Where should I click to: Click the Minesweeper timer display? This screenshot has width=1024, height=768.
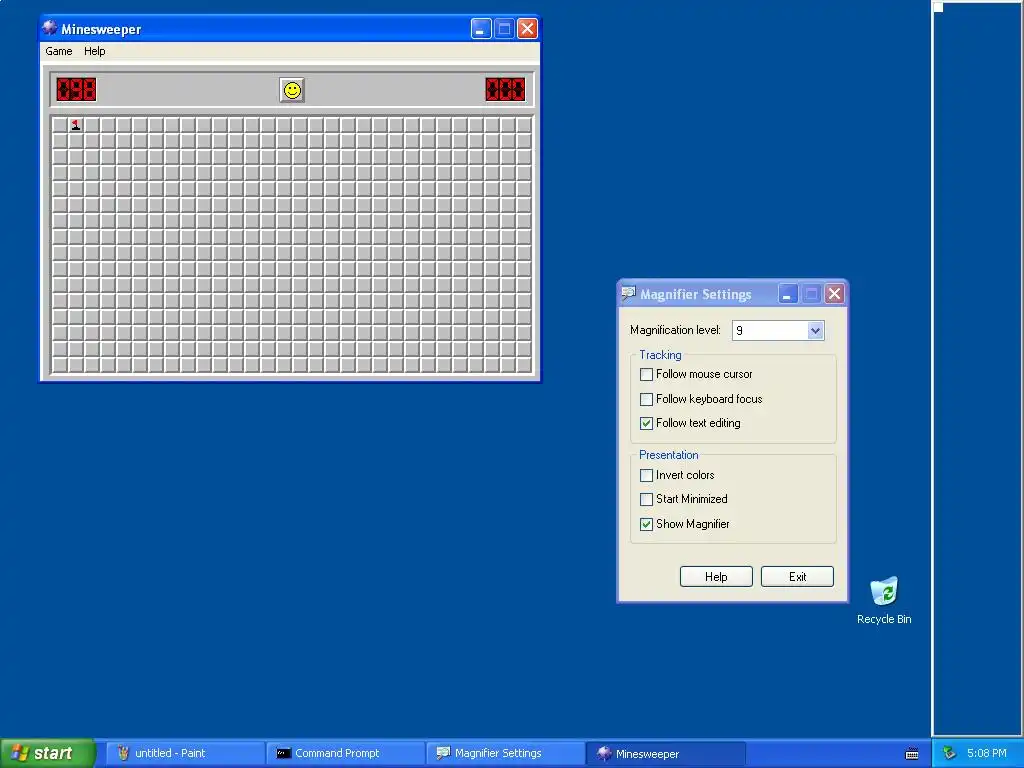(505, 89)
